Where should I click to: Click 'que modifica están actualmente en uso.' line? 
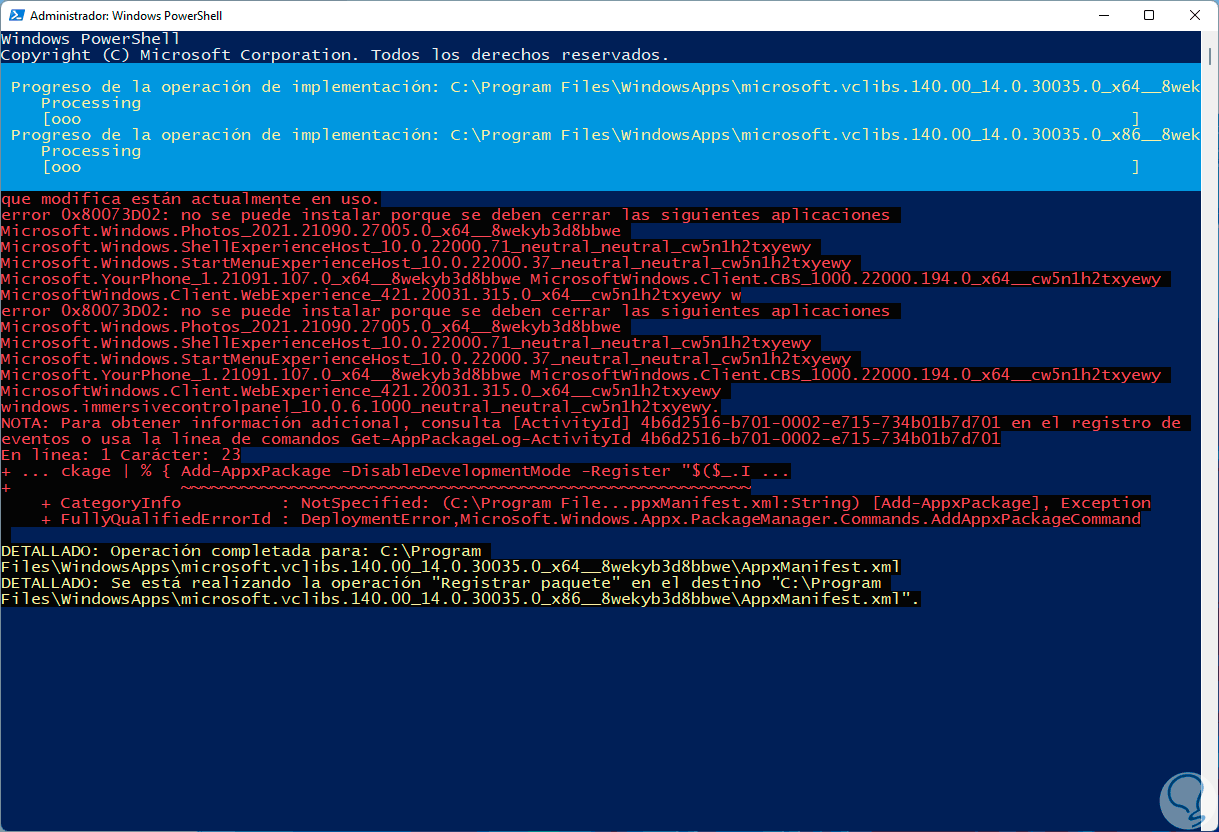(x=191, y=199)
